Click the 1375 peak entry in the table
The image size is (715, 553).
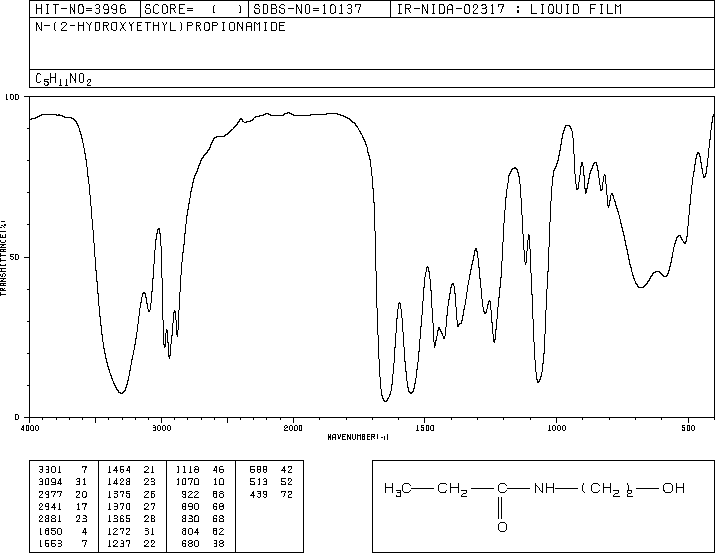coord(131,494)
